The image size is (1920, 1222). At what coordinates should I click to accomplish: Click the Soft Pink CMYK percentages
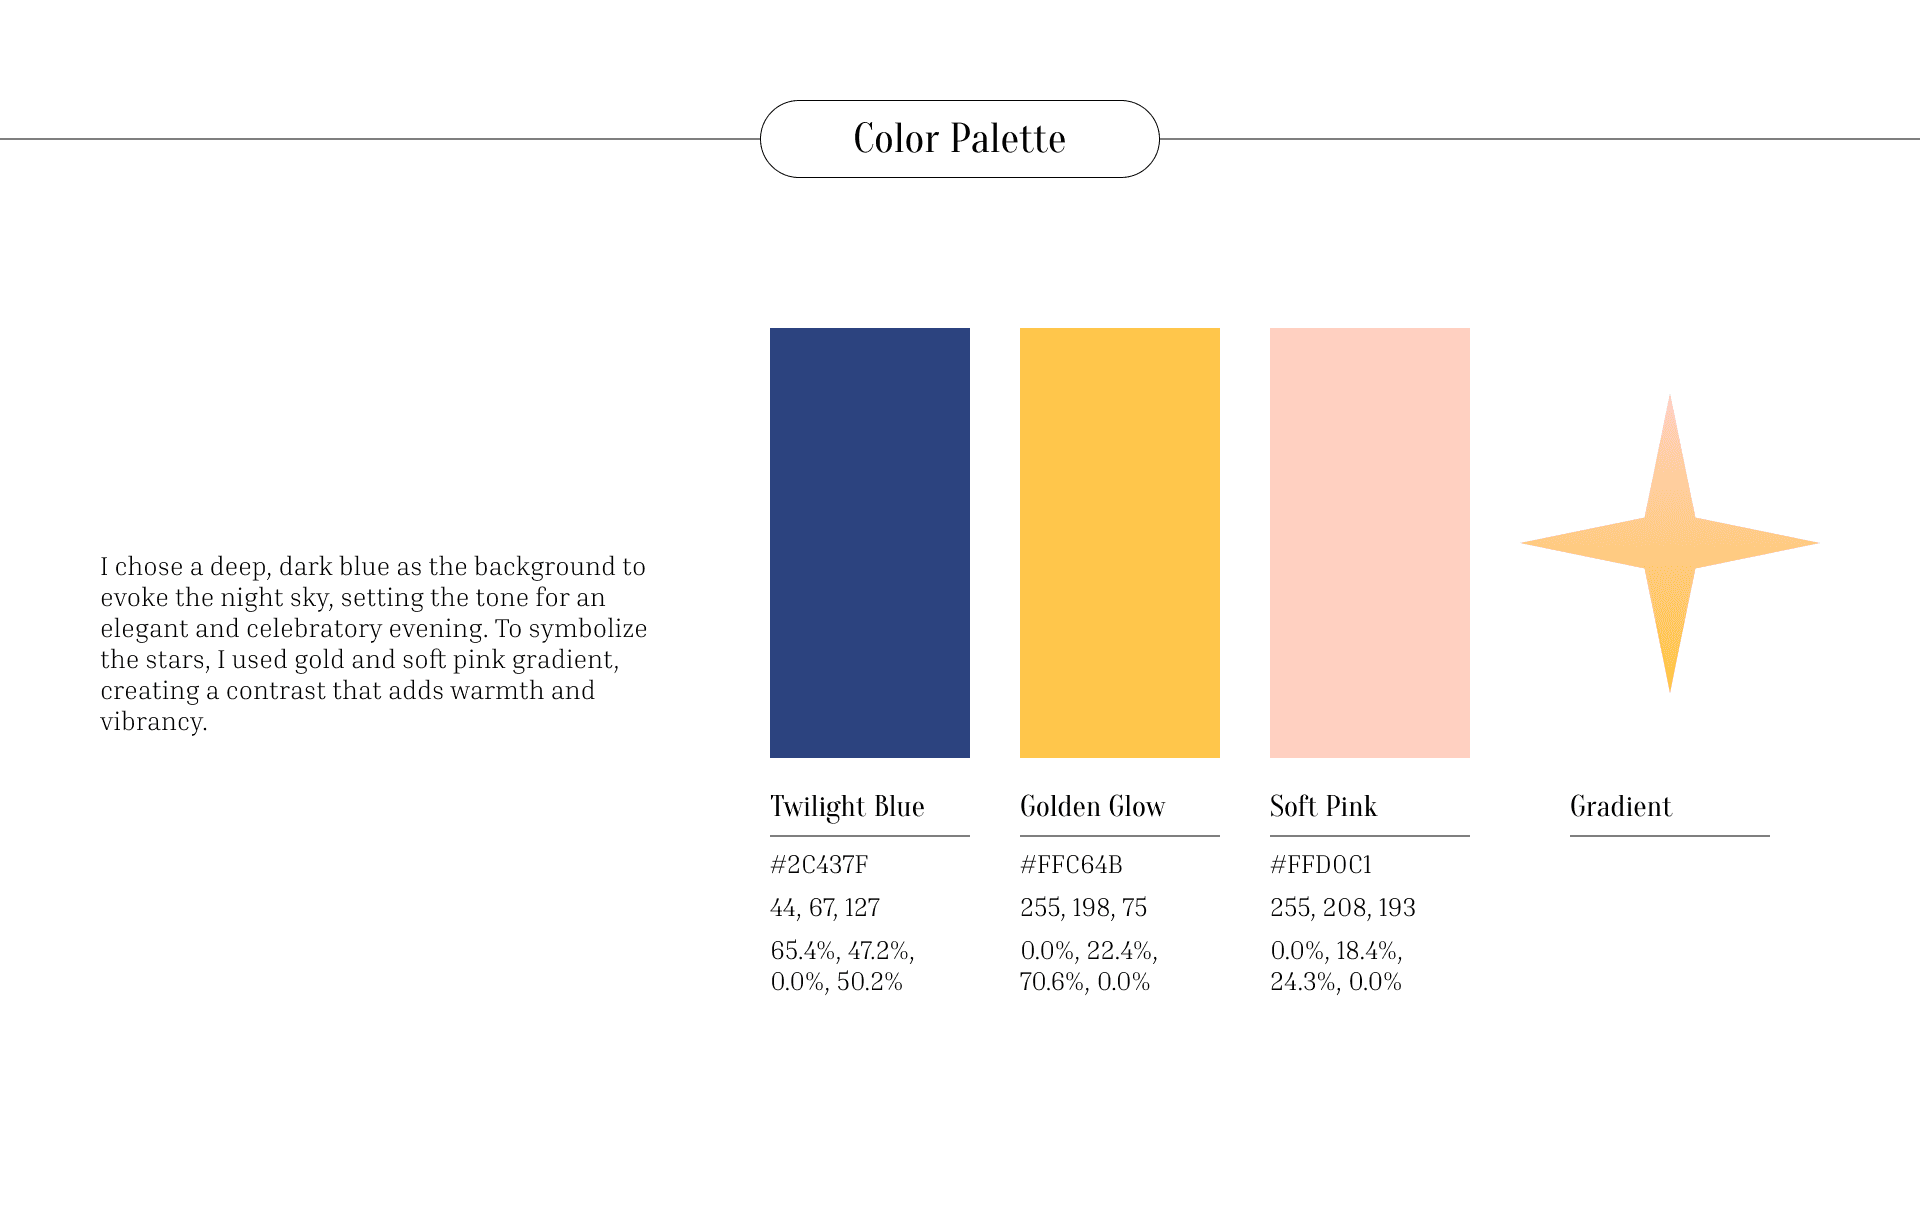click(1336, 966)
